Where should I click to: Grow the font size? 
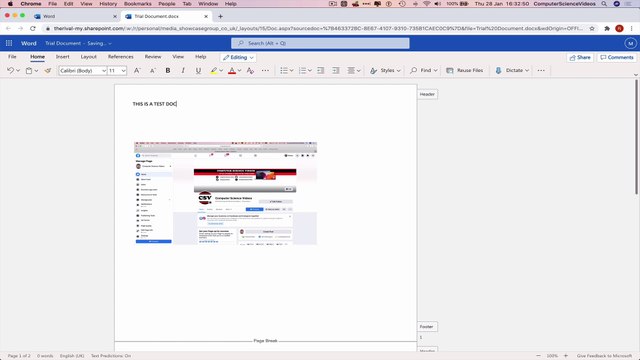[x=137, y=71]
